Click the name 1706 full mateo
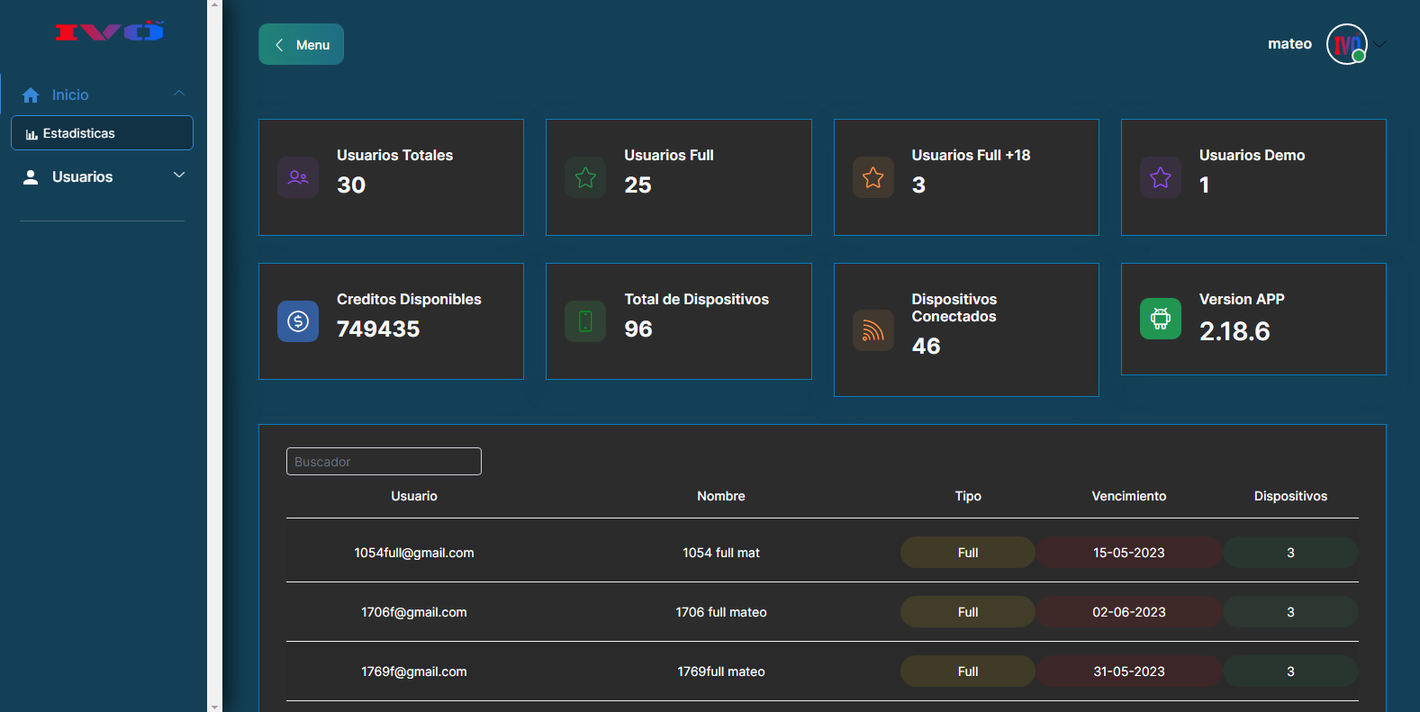This screenshot has height=712, width=1420. [x=721, y=612]
